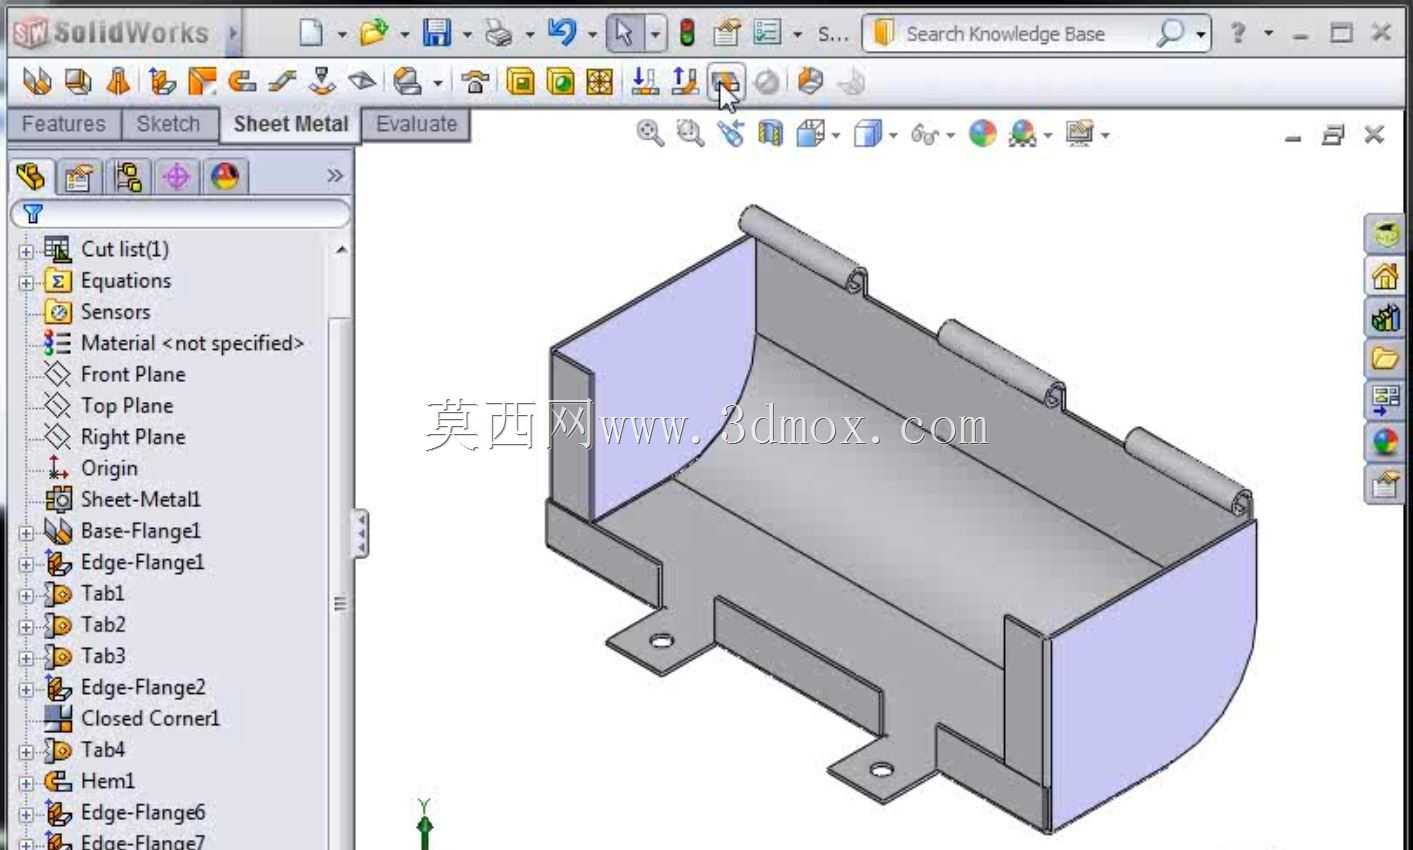The width and height of the screenshot is (1413, 850).
Task: Toggle the Section View button
Action: (770, 133)
